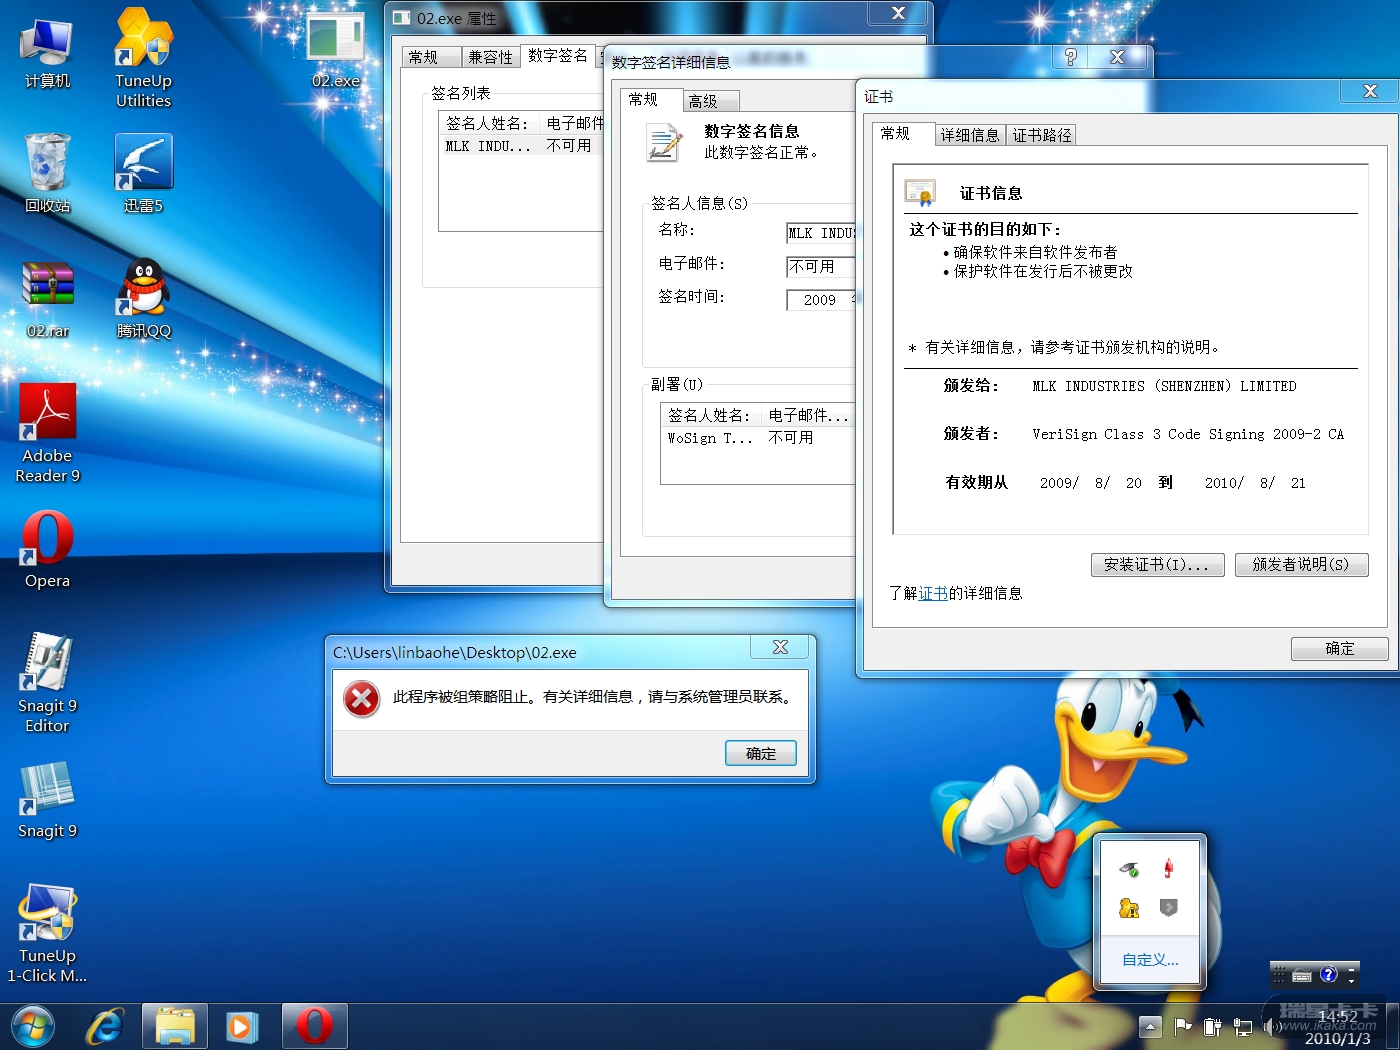The width and height of the screenshot is (1400, 1050).
Task: Click the gray shield icon in tray popup
Action: [1168, 908]
